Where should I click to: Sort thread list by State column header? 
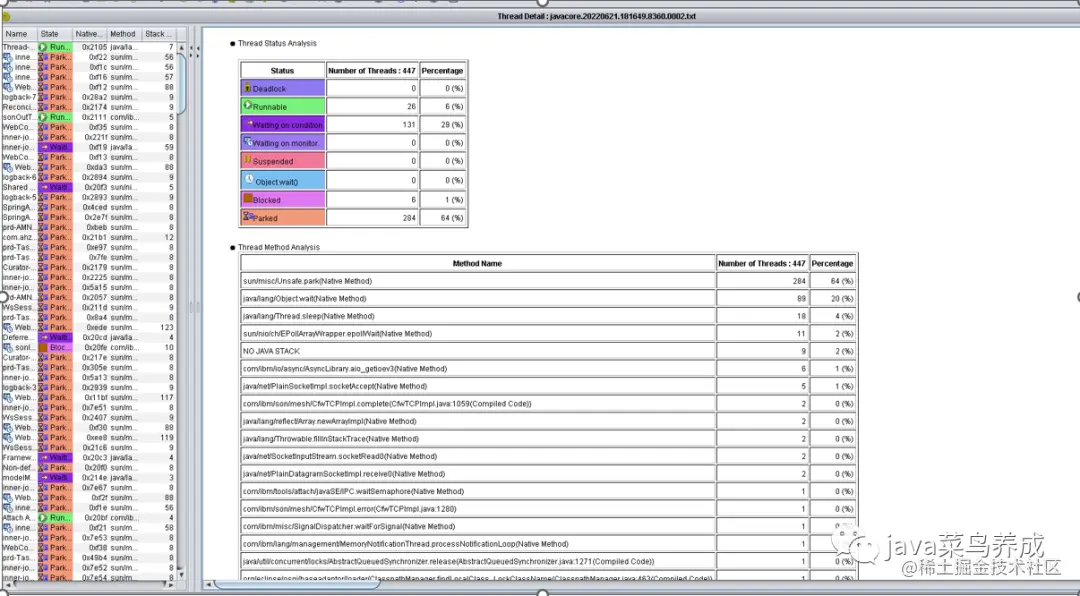pyautogui.click(x=55, y=34)
